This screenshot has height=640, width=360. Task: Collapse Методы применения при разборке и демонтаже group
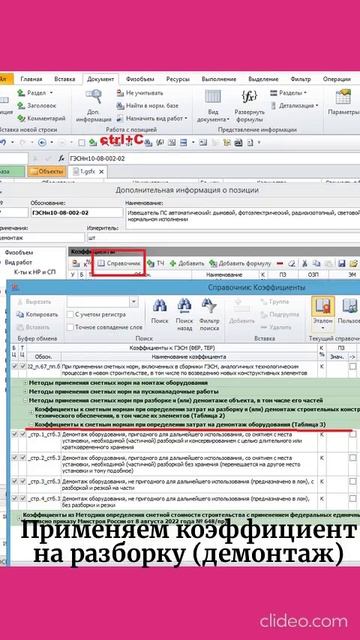click(x=26, y=400)
